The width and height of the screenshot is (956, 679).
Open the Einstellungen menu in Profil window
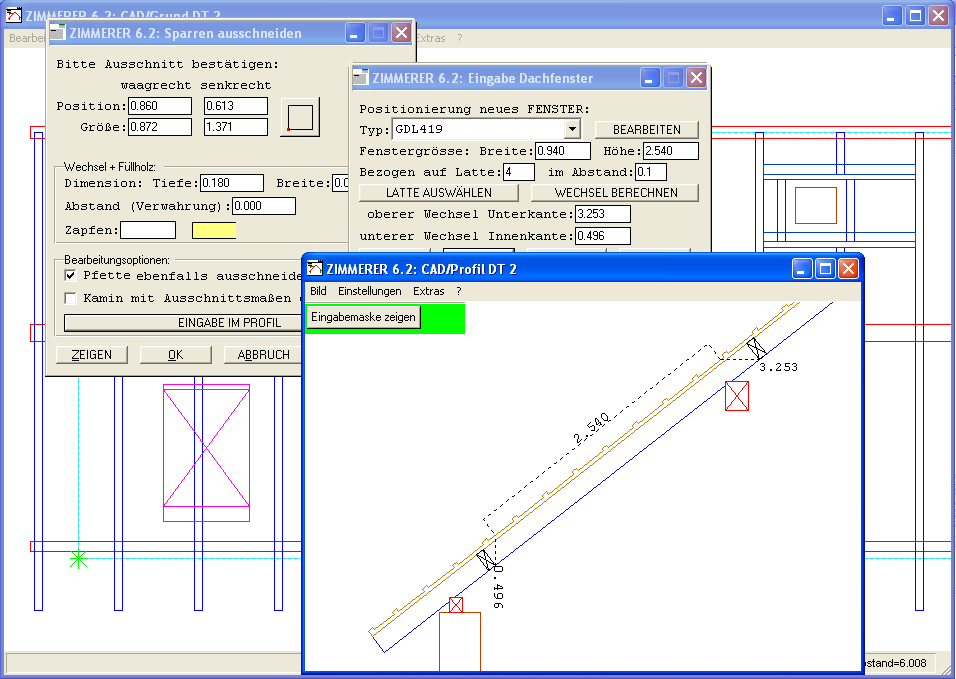pos(370,291)
